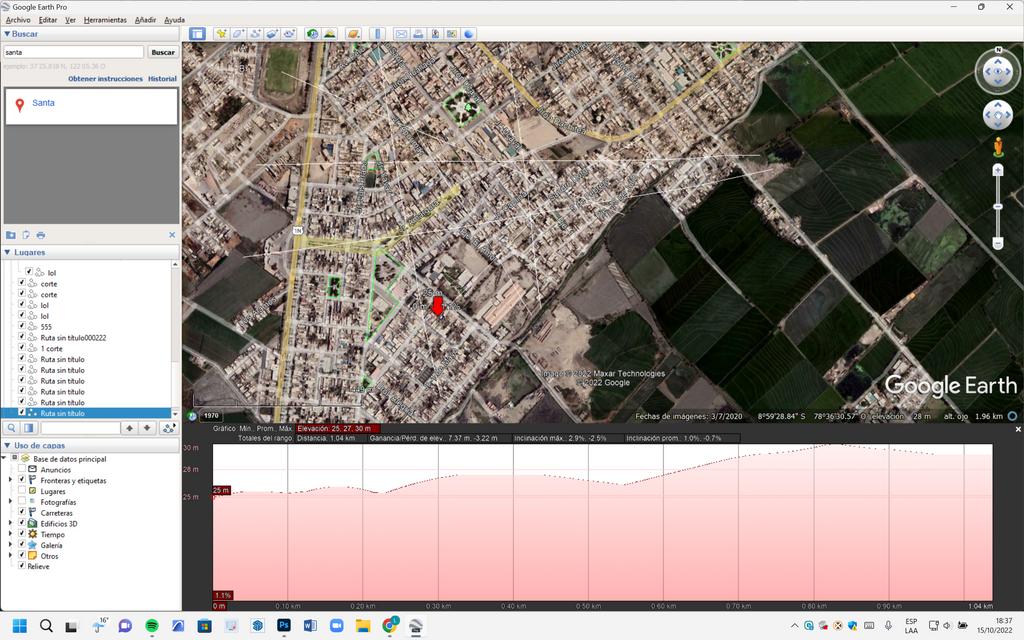
Task: Toggle the Edificios 3D layer checkbox
Action: coord(22,522)
